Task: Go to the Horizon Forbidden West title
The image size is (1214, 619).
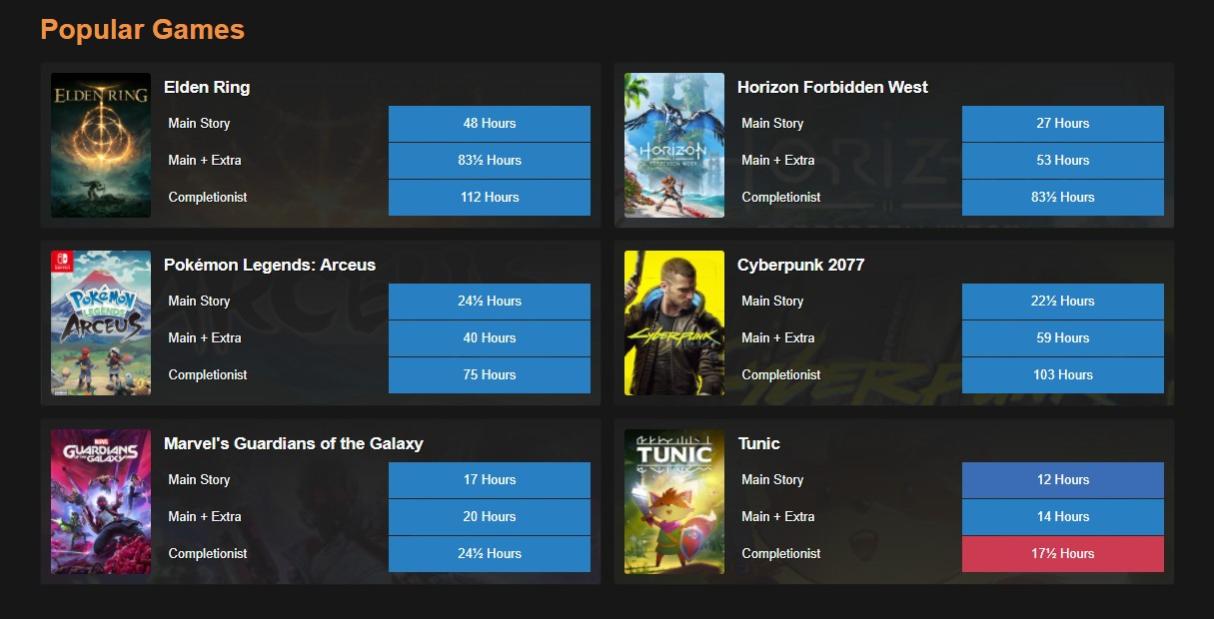Action: (x=832, y=87)
